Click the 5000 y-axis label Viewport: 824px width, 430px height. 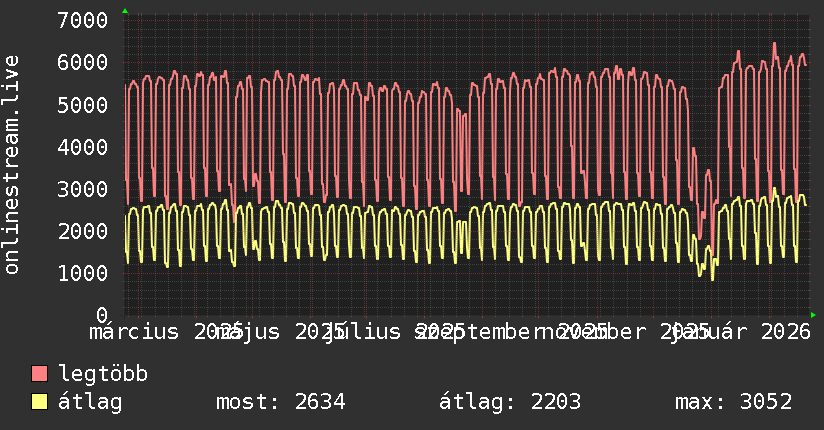(83, 105)
